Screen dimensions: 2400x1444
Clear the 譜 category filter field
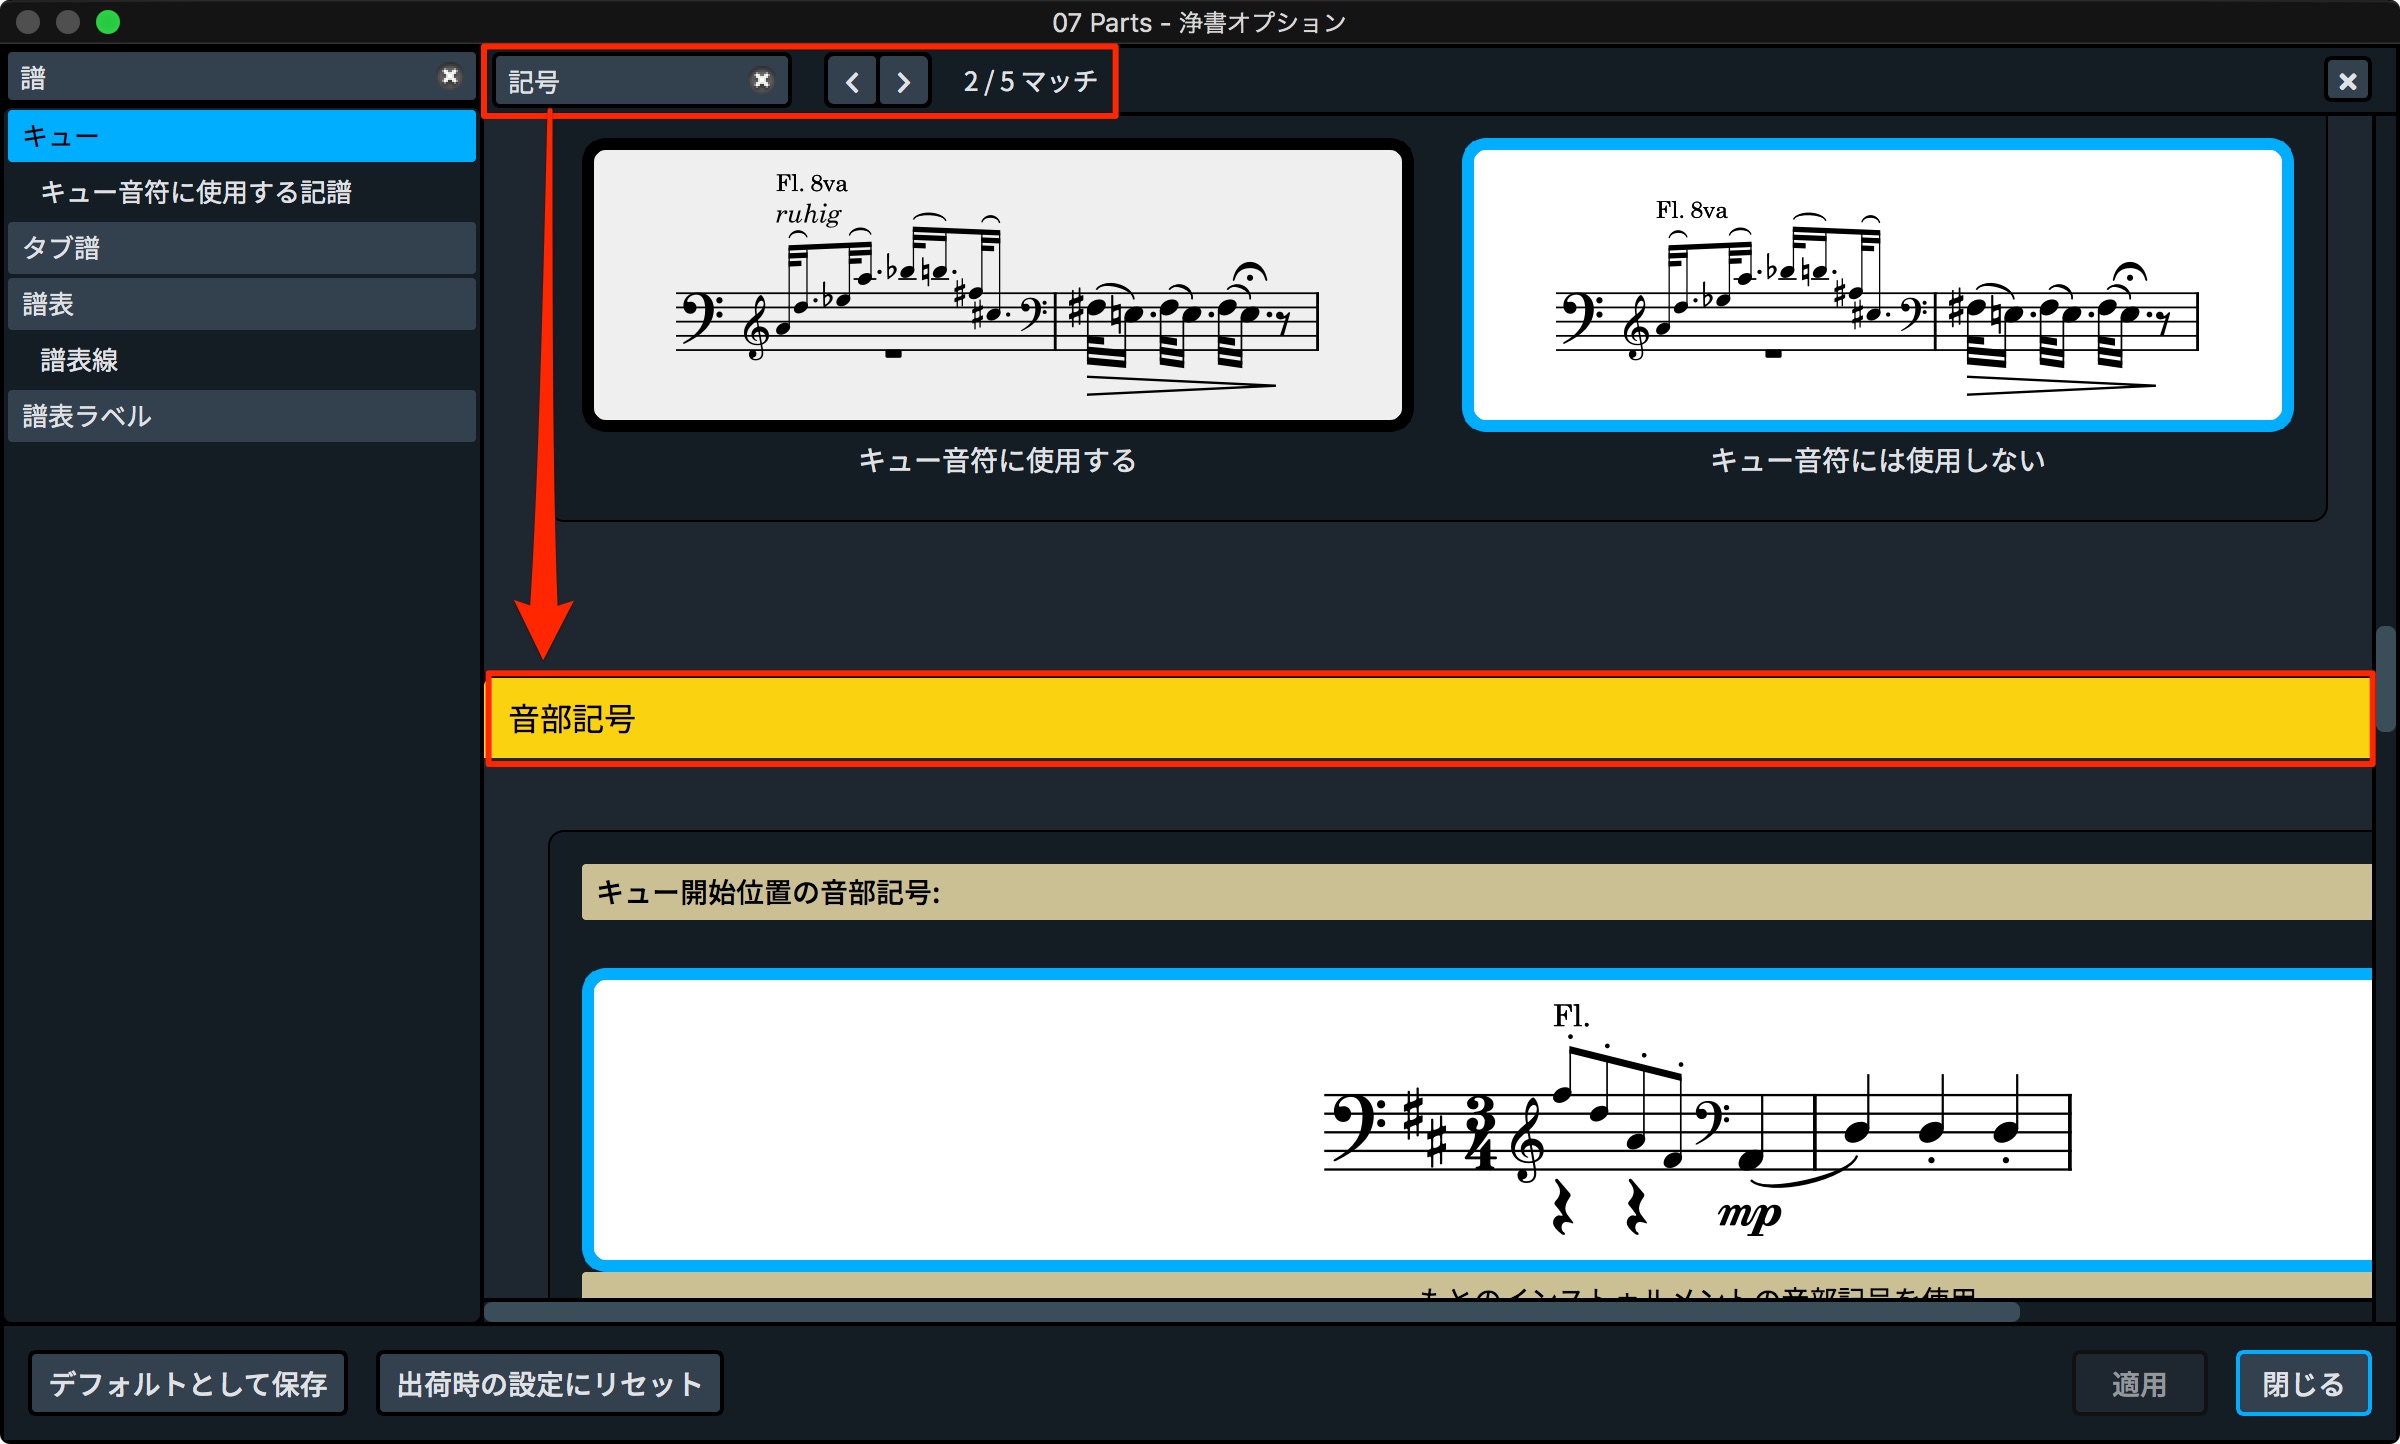pyautogui.click(x=450, y=76)
